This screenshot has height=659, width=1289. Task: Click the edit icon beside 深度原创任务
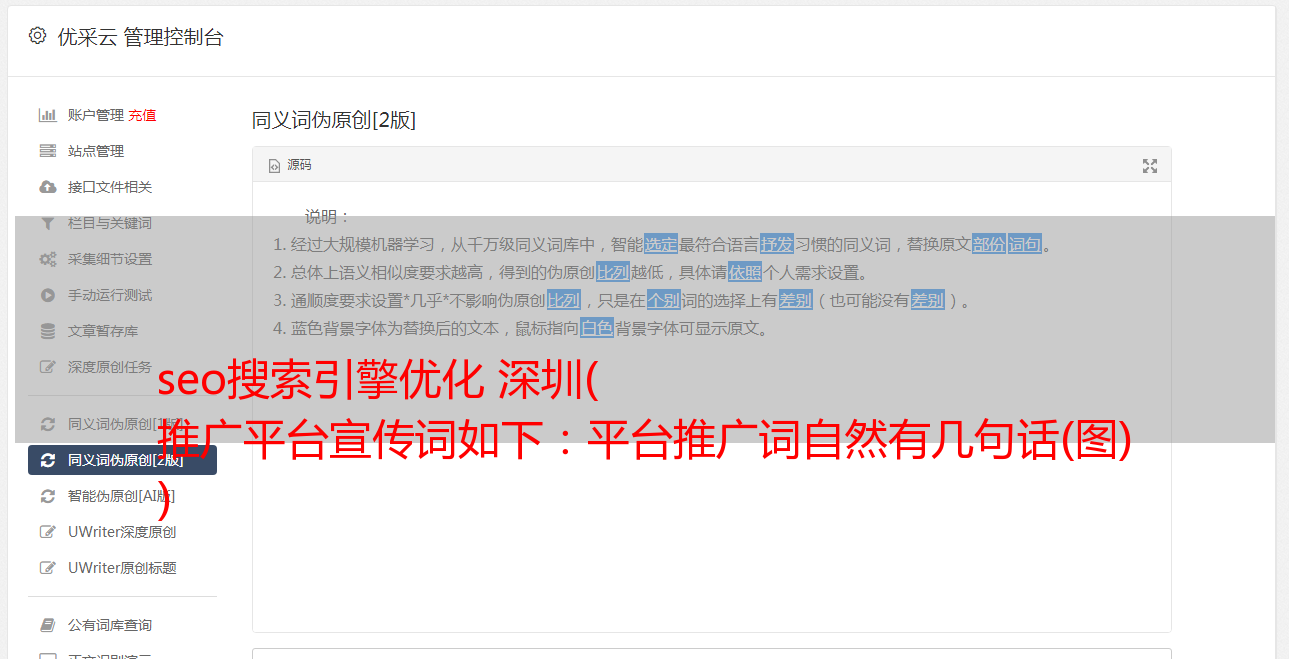tap(47, 367)
